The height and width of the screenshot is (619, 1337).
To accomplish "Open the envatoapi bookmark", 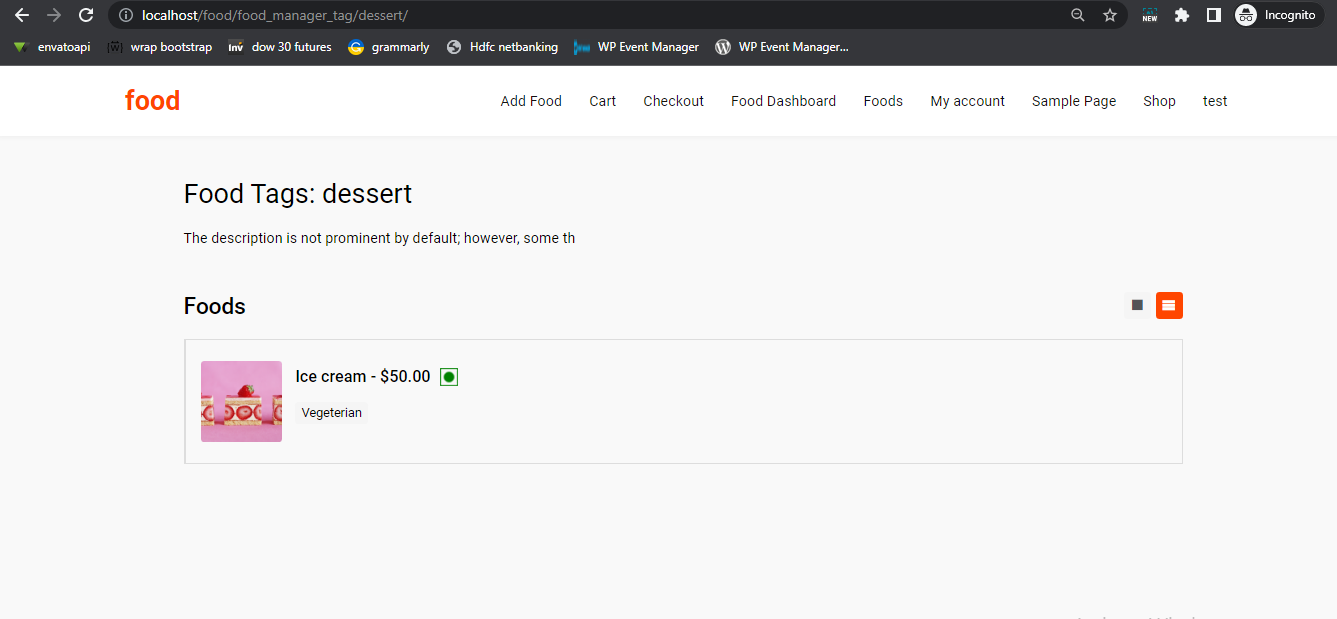I will pos(51,47).
